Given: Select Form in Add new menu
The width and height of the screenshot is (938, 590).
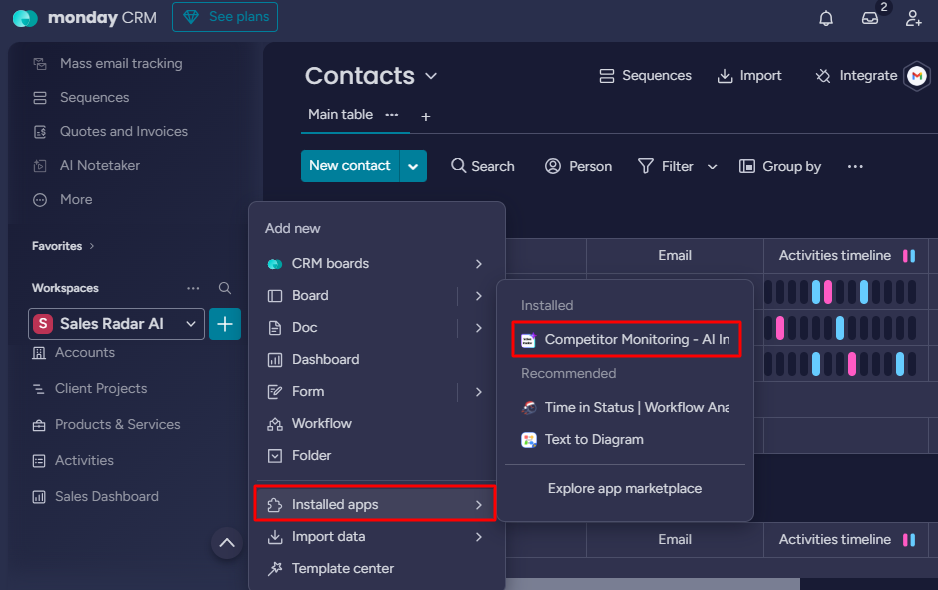Looking at the screenshot, I should click(308, 392).
